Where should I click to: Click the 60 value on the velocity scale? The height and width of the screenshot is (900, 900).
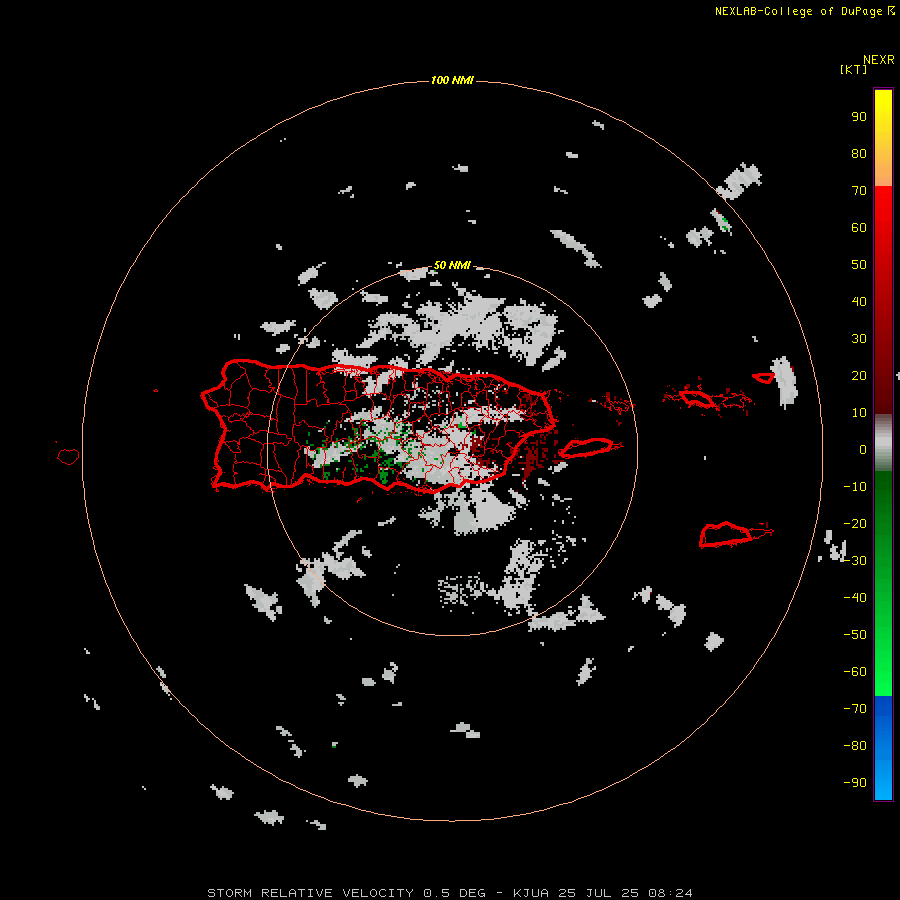point(859,227)
